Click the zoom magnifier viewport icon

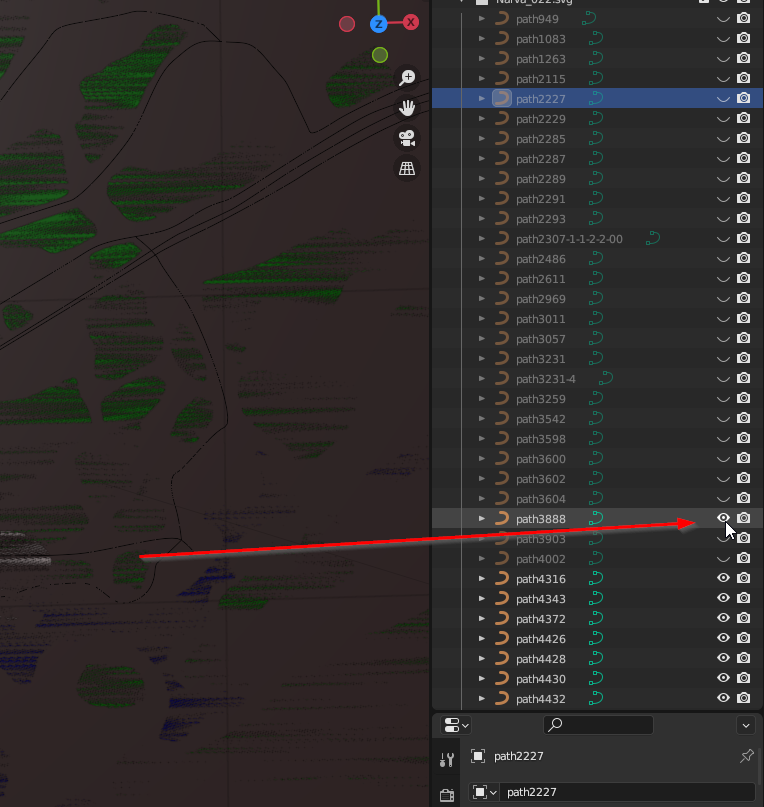407,78
